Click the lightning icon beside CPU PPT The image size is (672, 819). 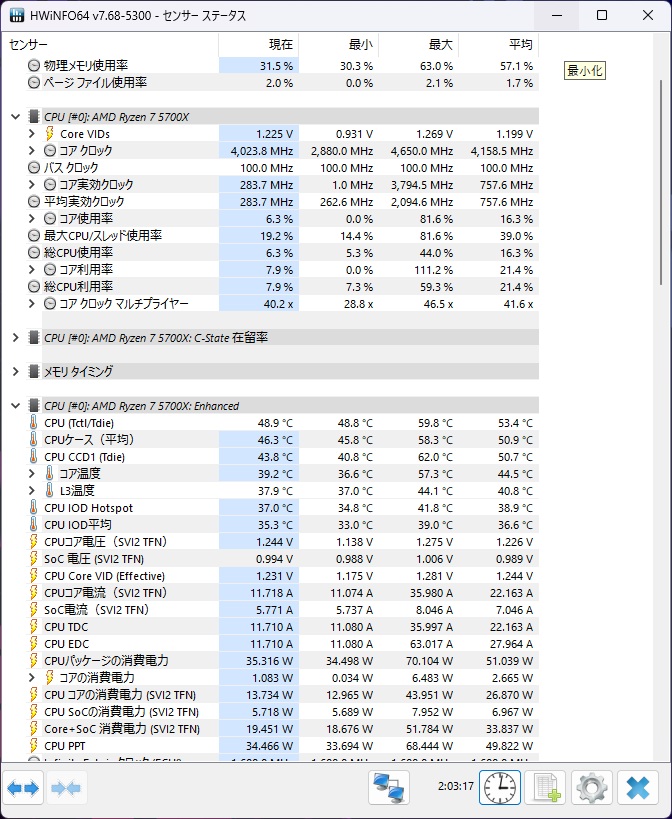click(x=33, y=745)
